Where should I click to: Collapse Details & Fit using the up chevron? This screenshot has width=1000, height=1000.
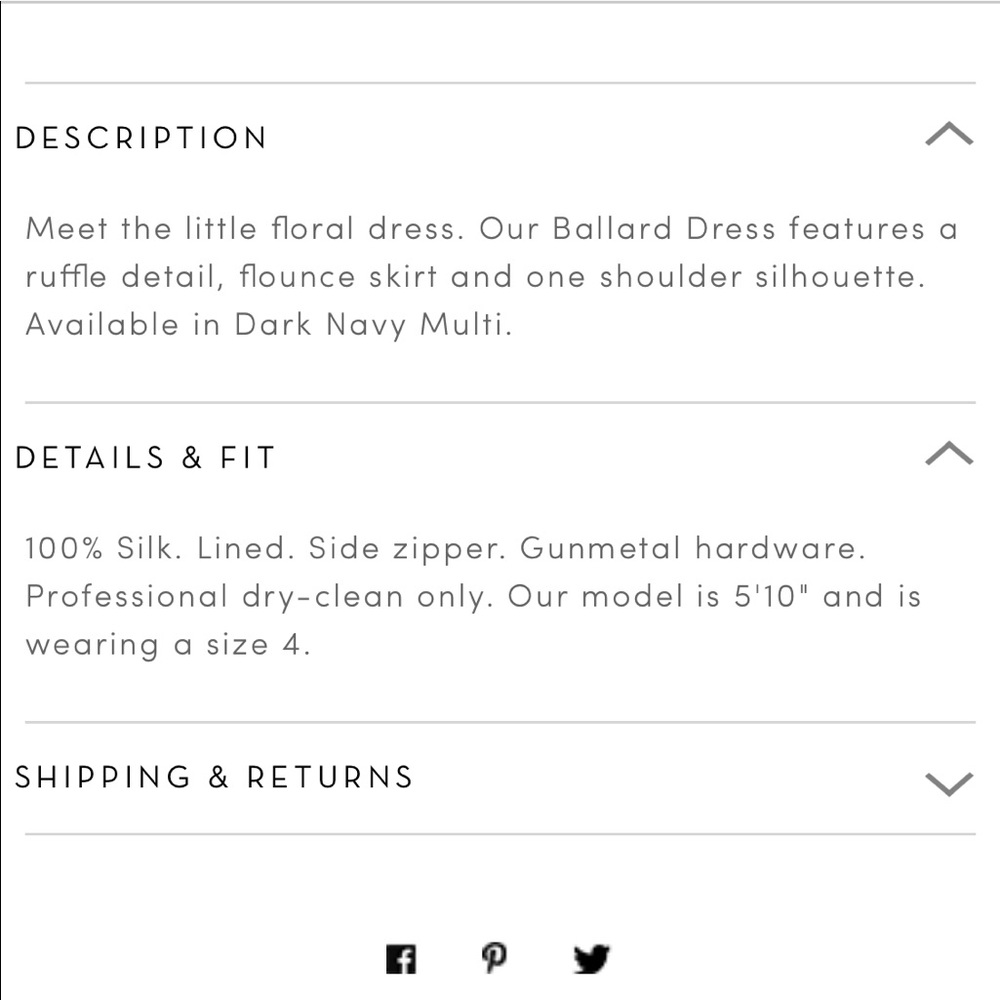pyautogui.click(x=949, y=453)
